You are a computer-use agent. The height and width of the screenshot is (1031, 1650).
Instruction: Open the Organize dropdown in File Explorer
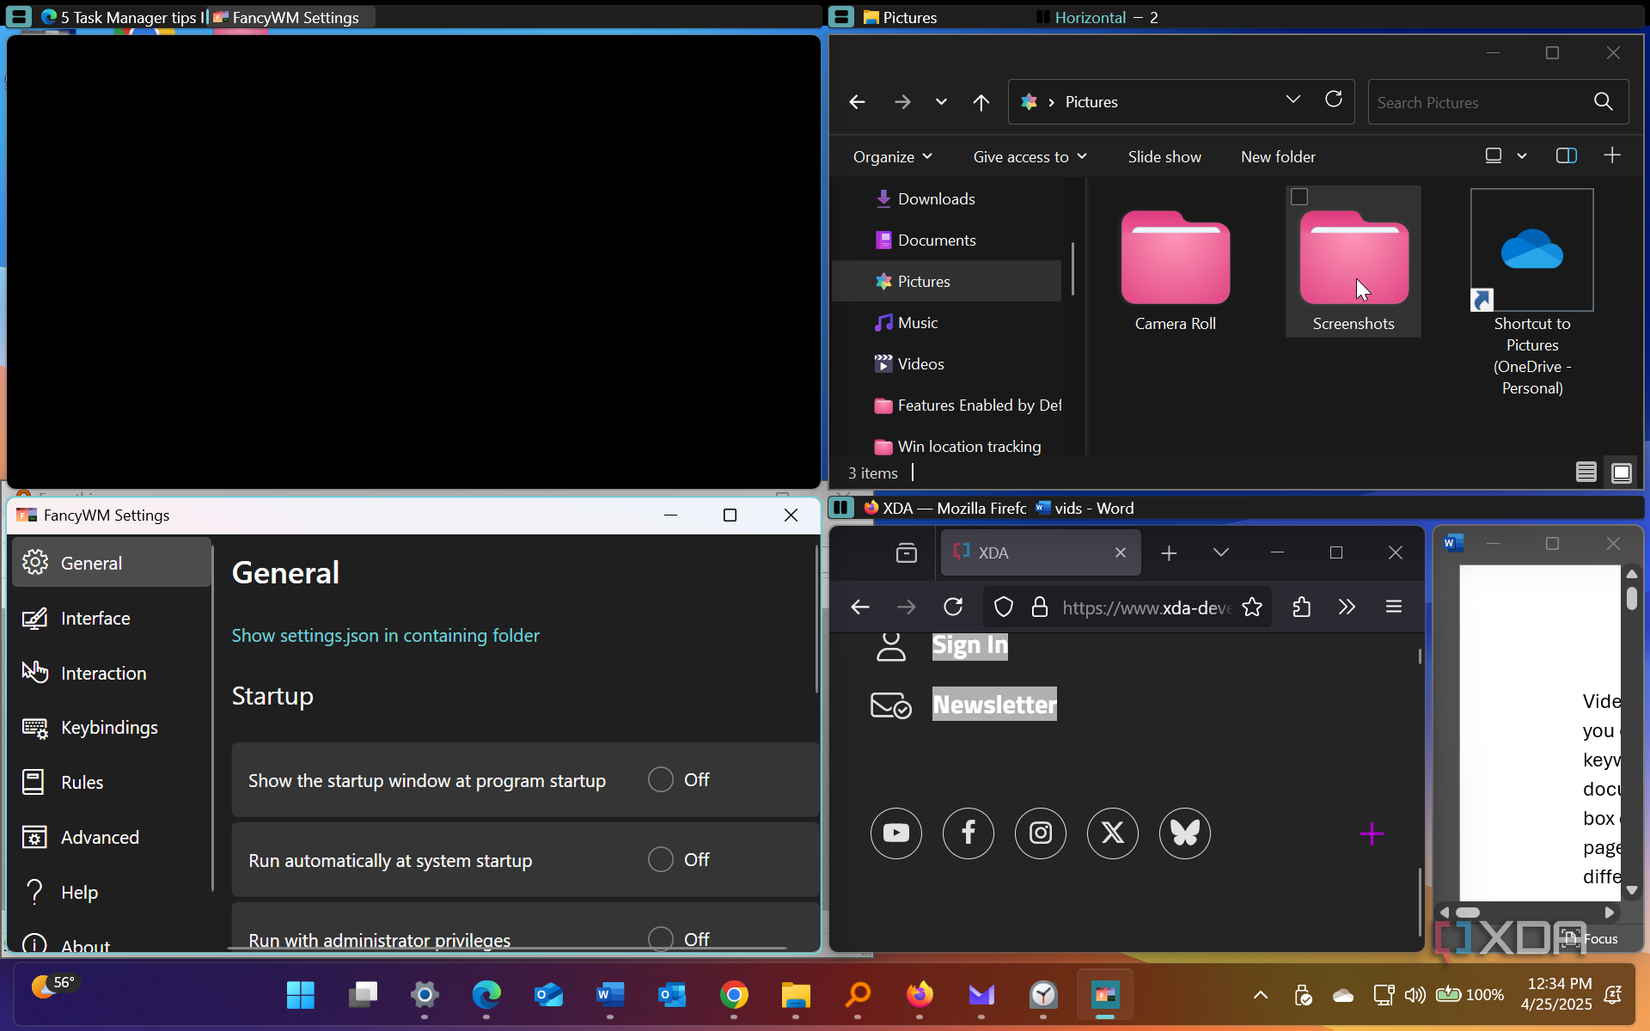coord(891,156)
